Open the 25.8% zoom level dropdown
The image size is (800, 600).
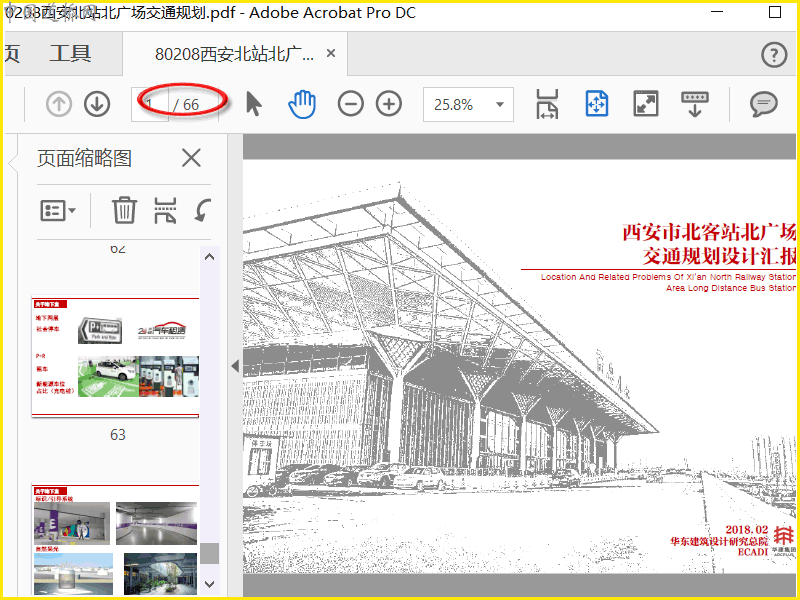(468, 105)
